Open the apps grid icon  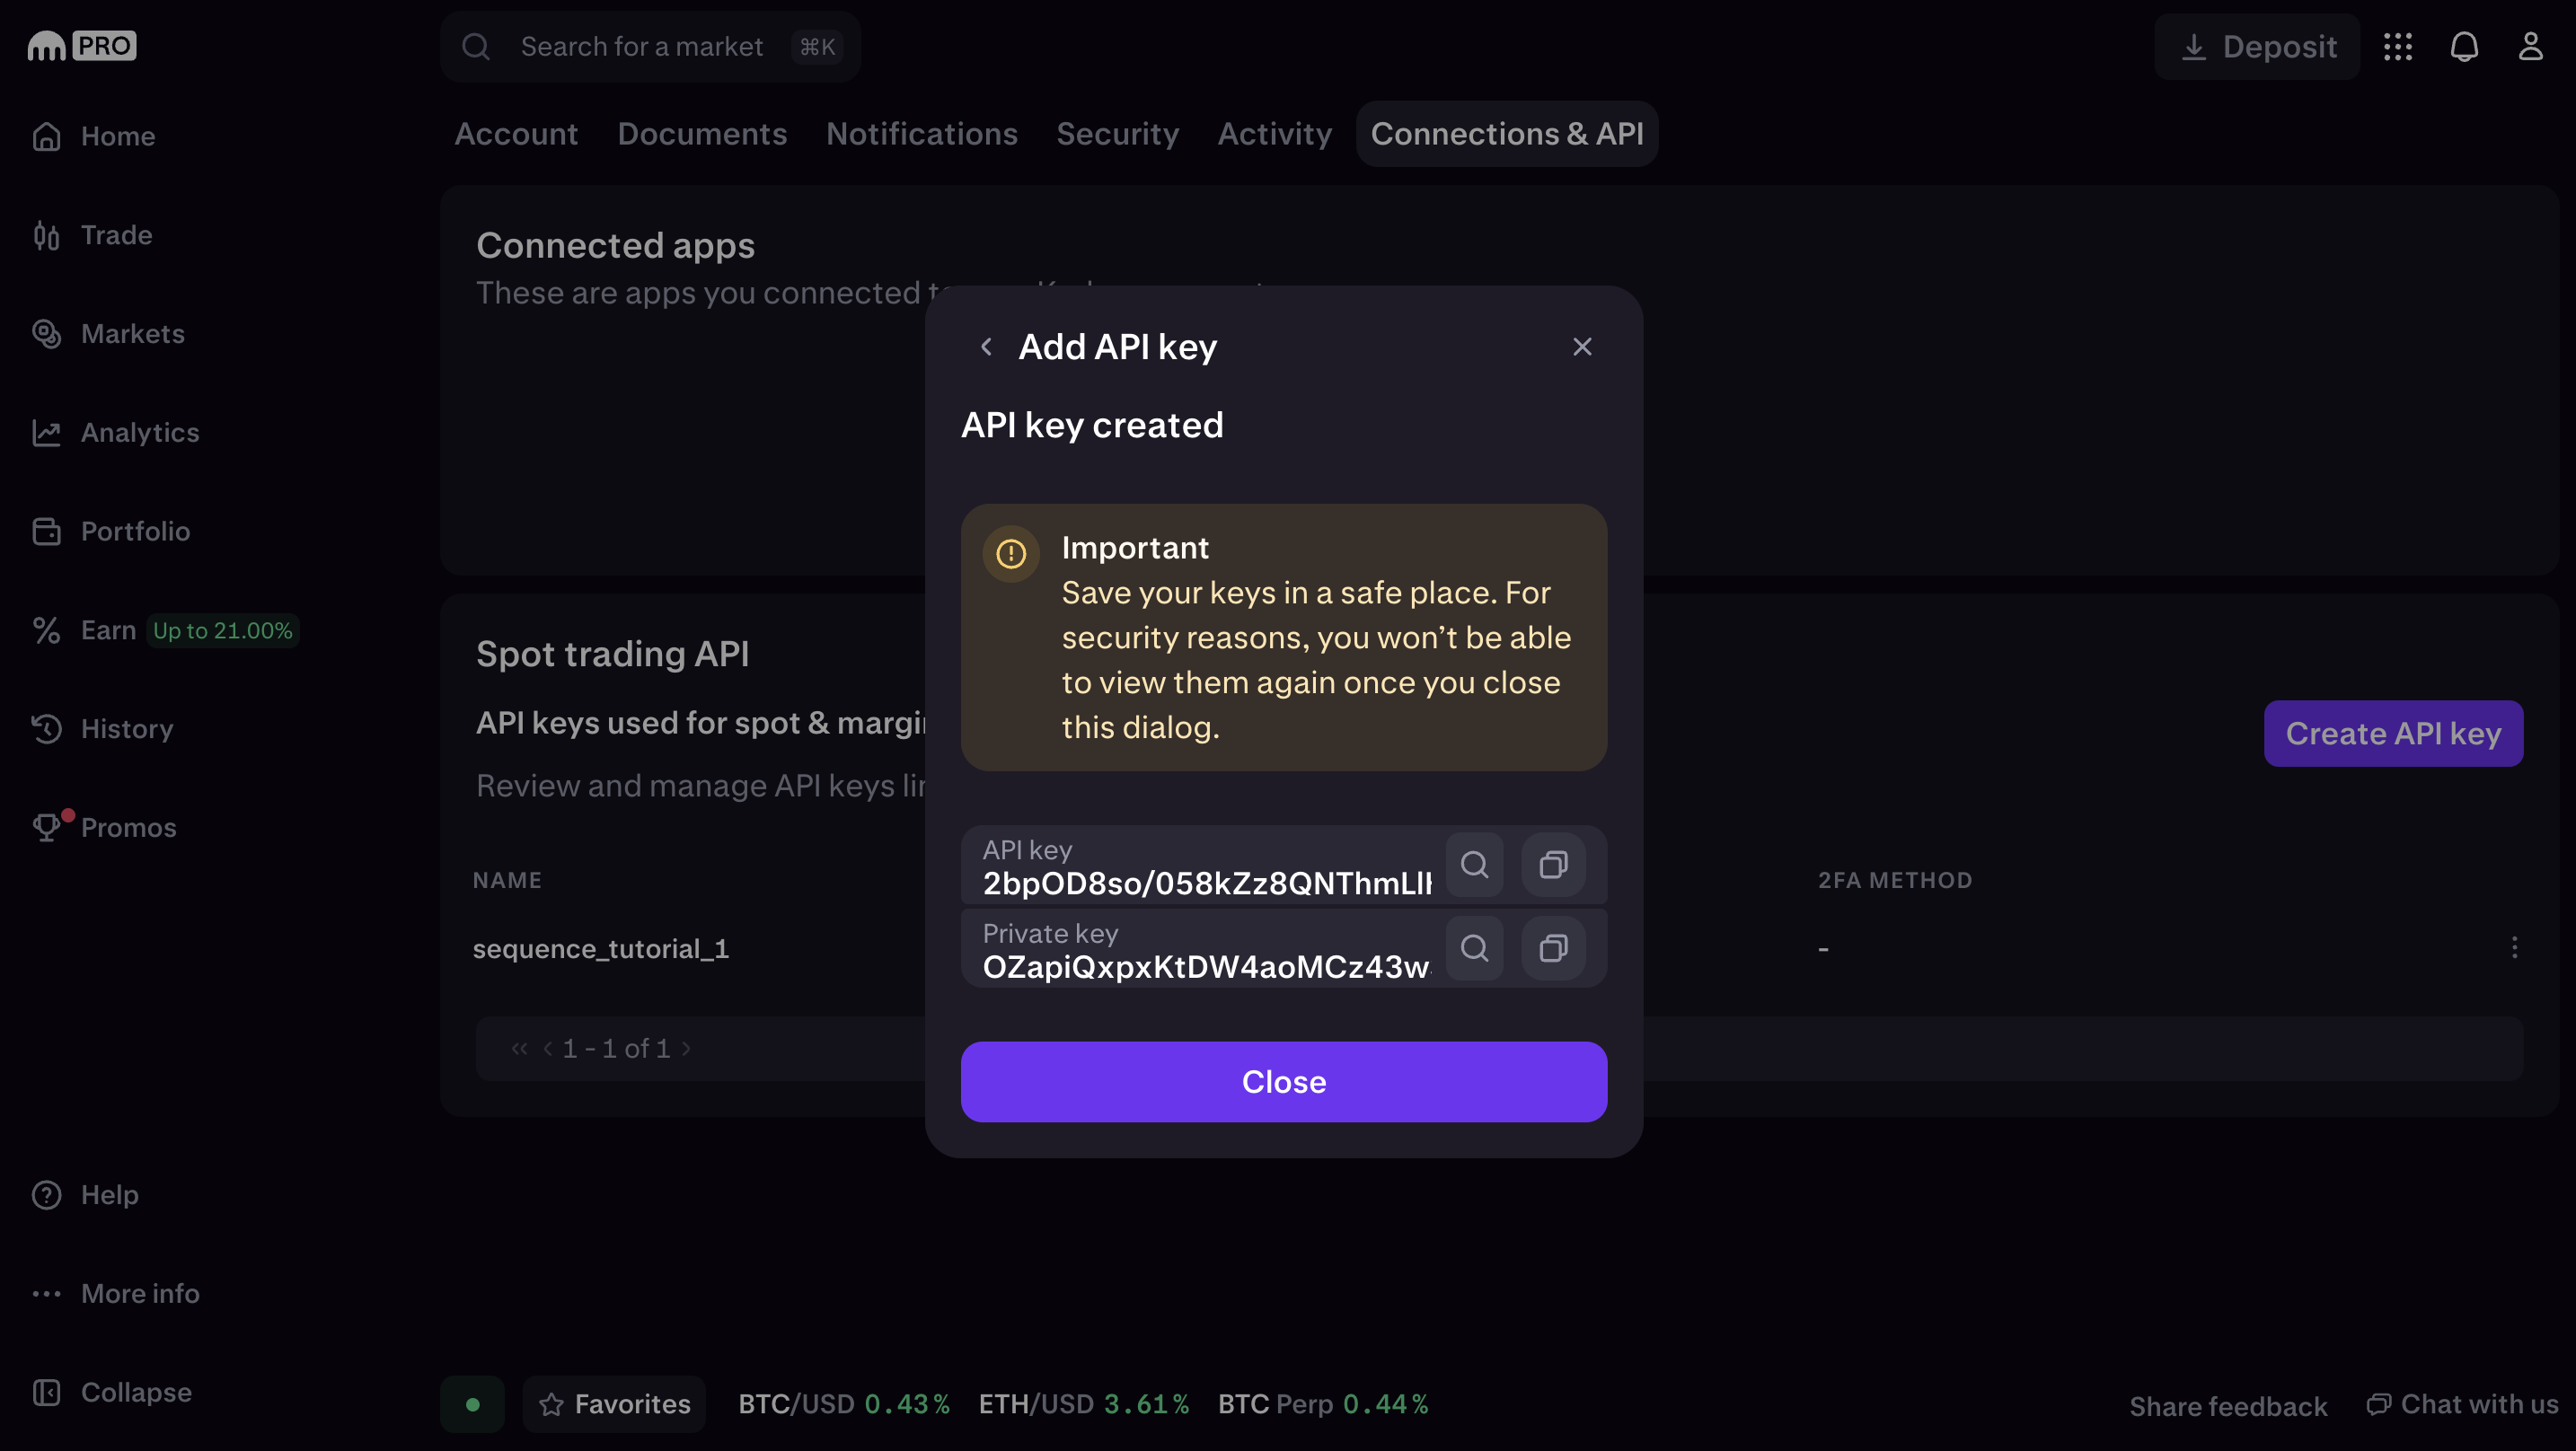pos(2397,47)
